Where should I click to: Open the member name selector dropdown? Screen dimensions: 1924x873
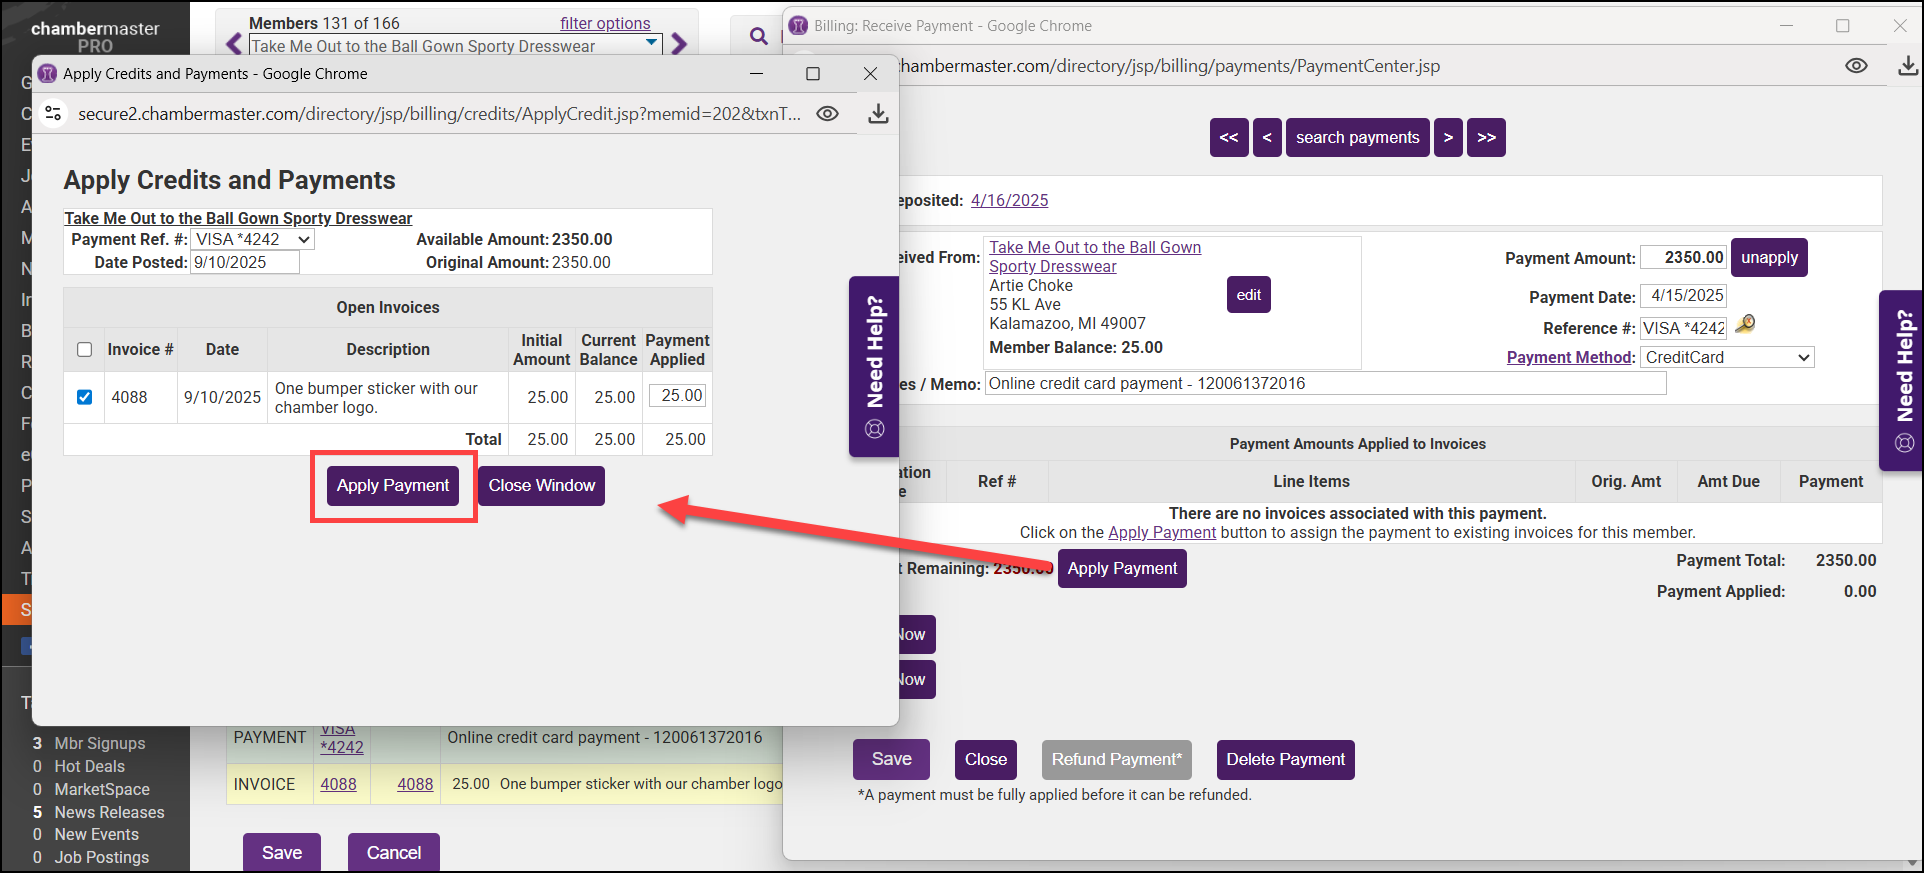tap(455, 46)
